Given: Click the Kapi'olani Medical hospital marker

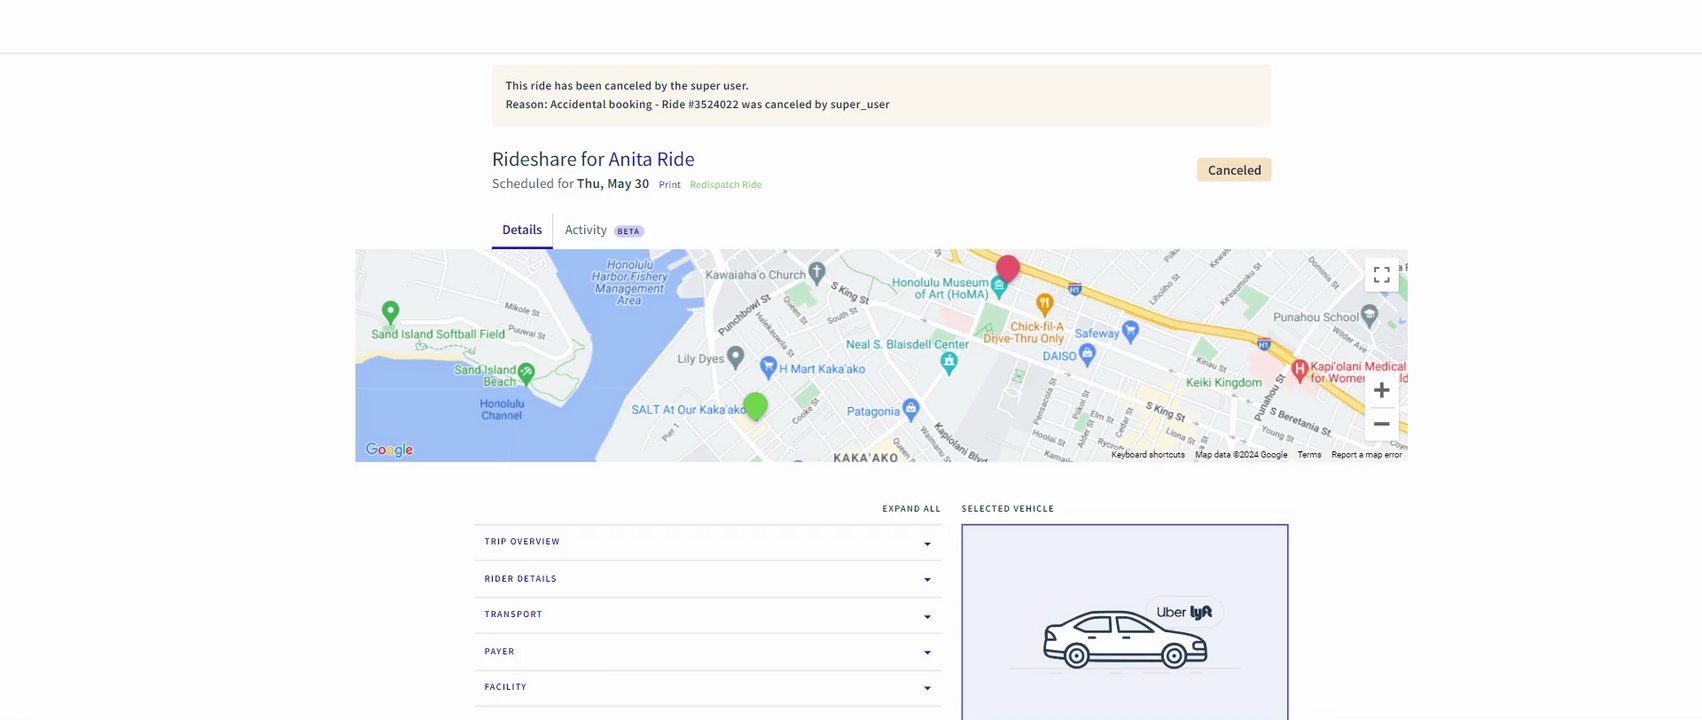Looking at the screenshot, I should (1299, 369).
